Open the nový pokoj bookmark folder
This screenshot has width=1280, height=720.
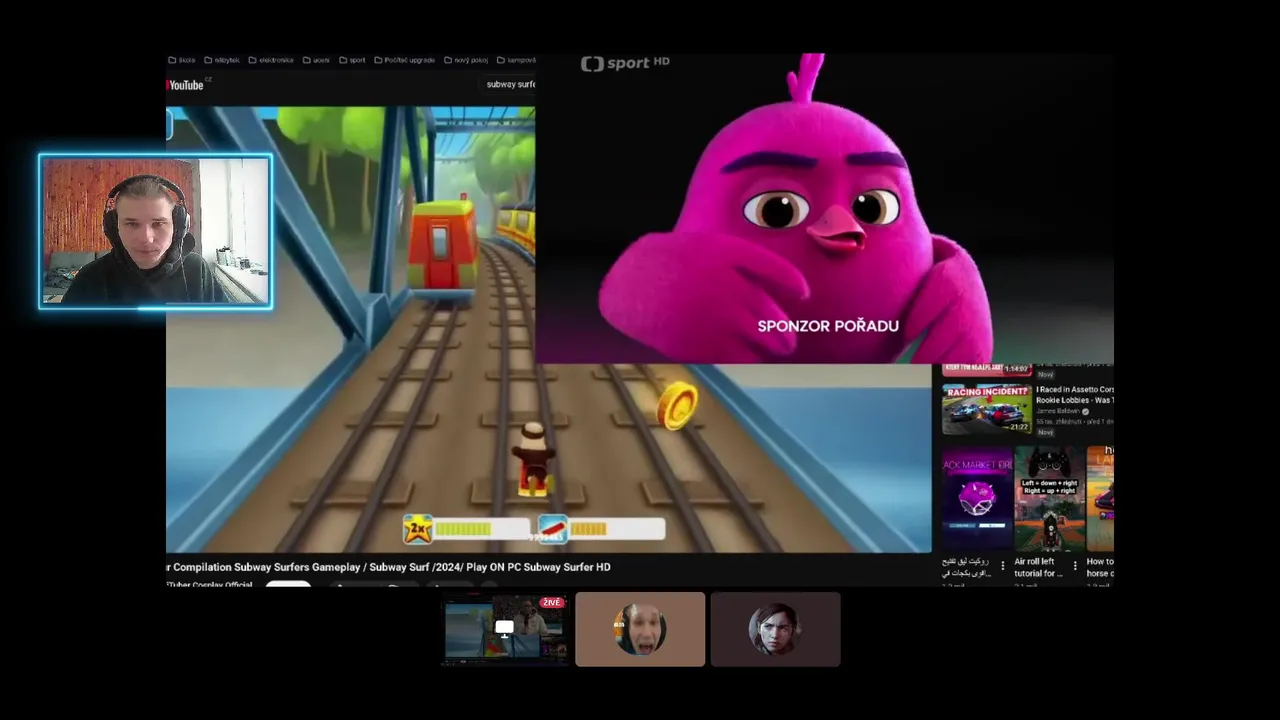(x=466, y=60)
